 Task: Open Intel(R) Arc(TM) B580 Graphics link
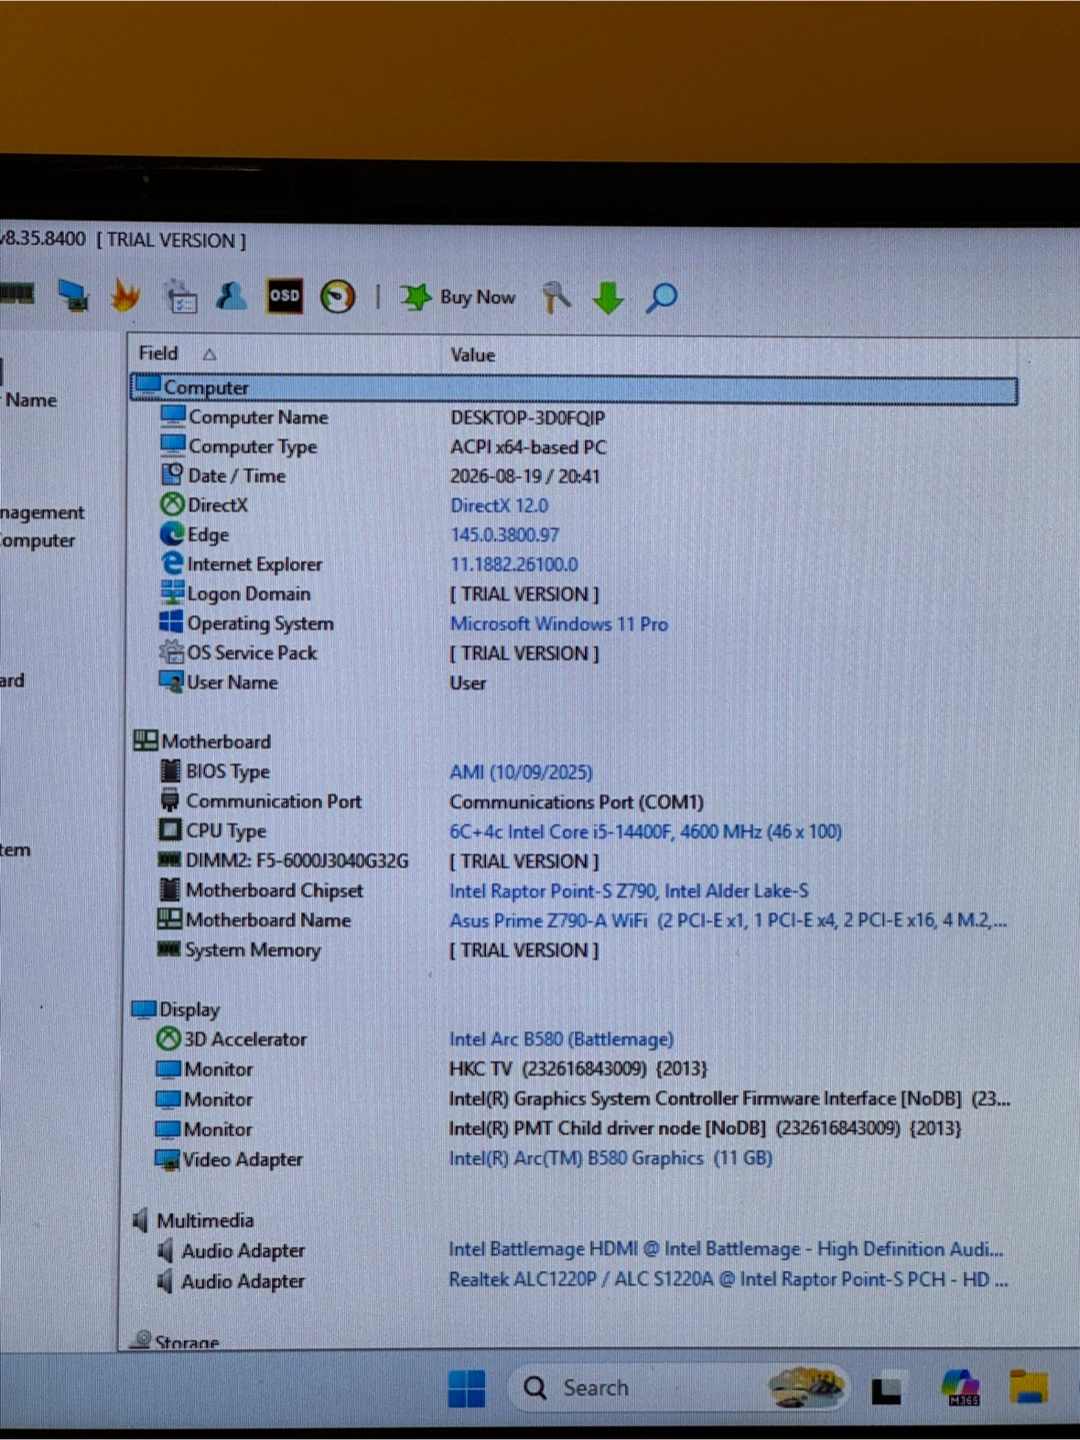(610, 1158)
